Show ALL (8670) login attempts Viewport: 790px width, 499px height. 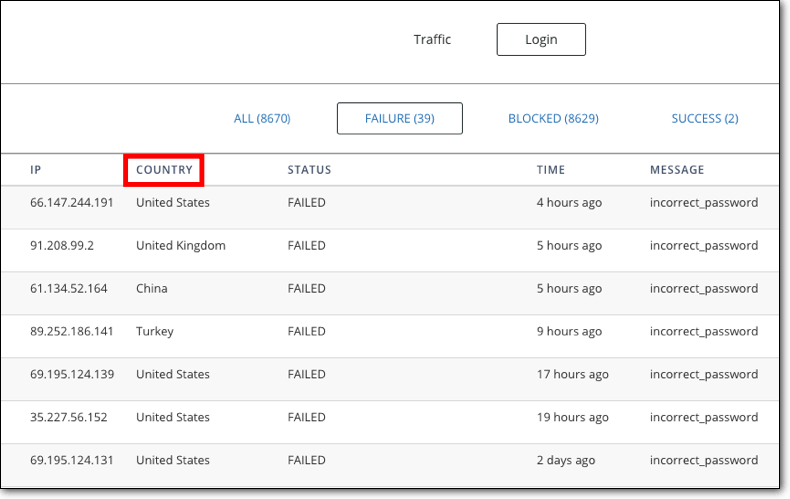pos(262,118)
